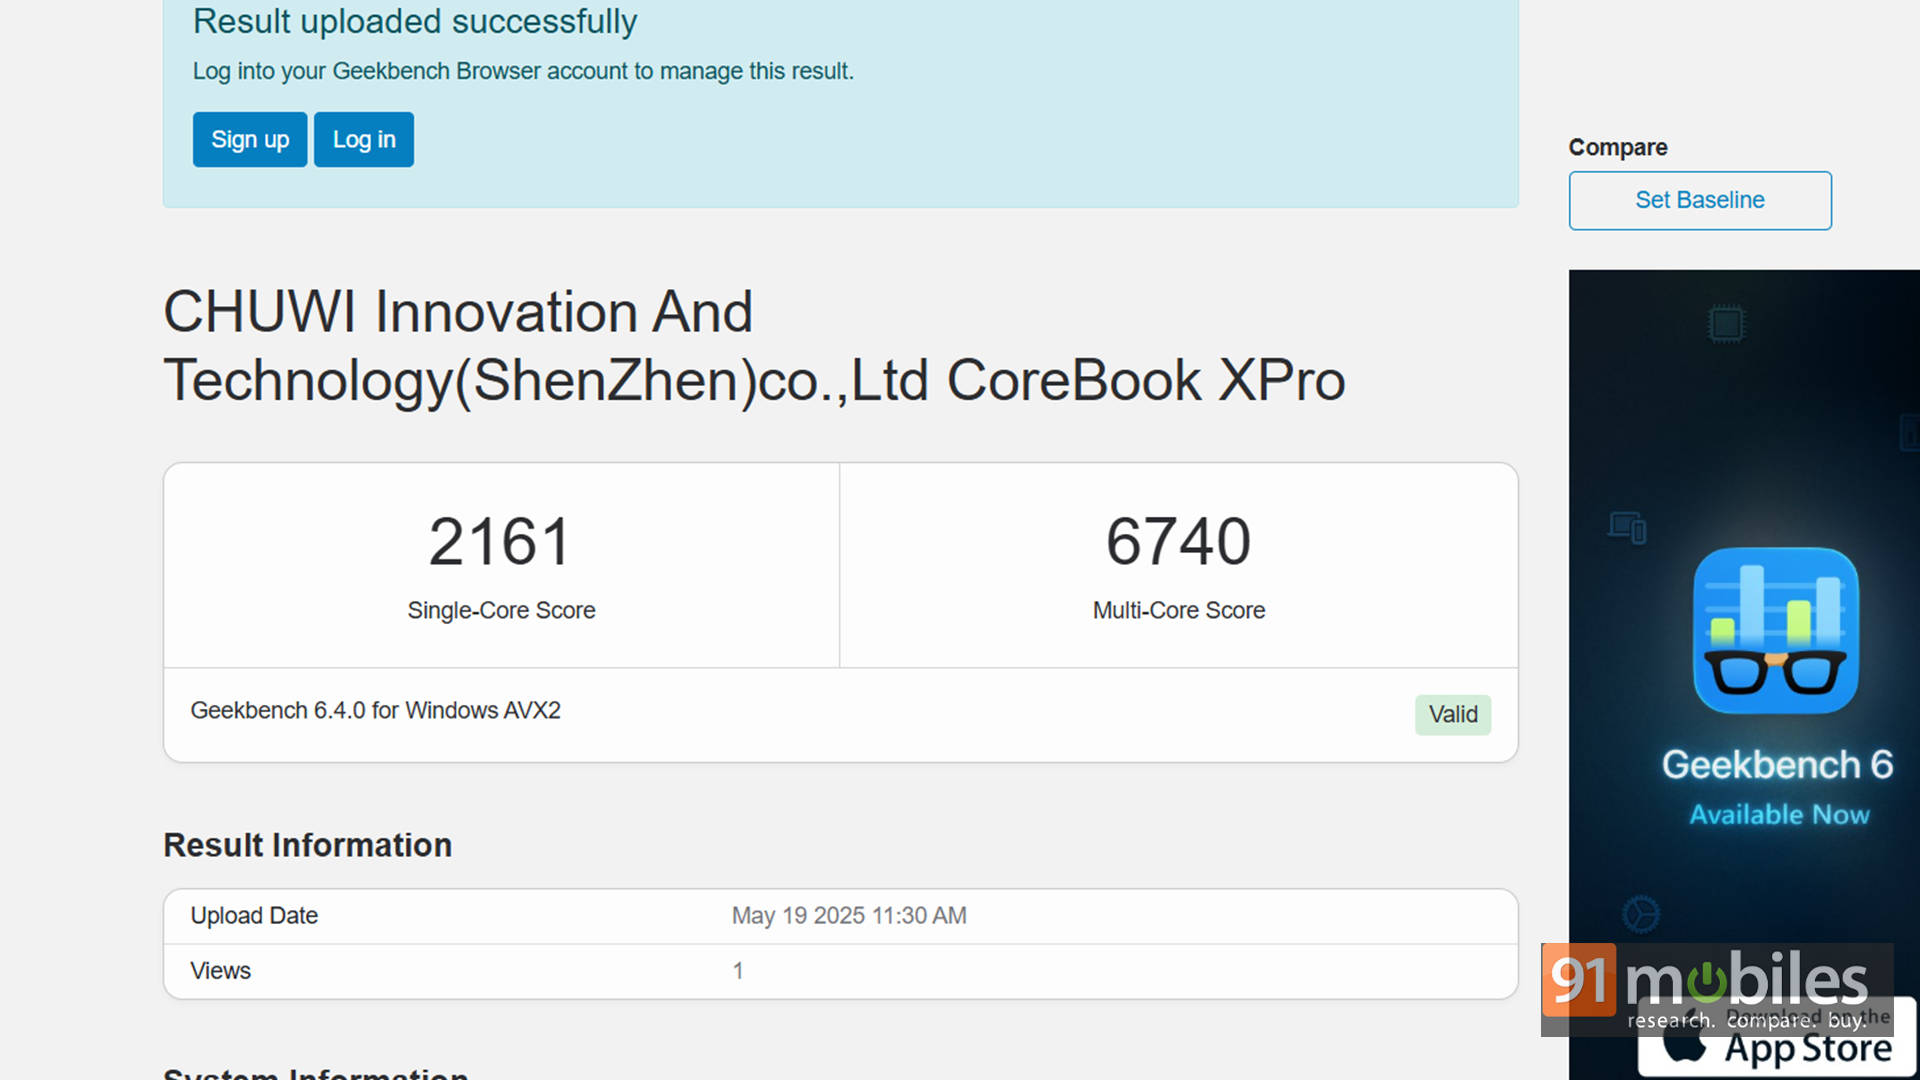Click the devices icon in the ad
The width and height of the screenshot is (1920, 1080).
pyautogui.click(x=1627, y=527)
